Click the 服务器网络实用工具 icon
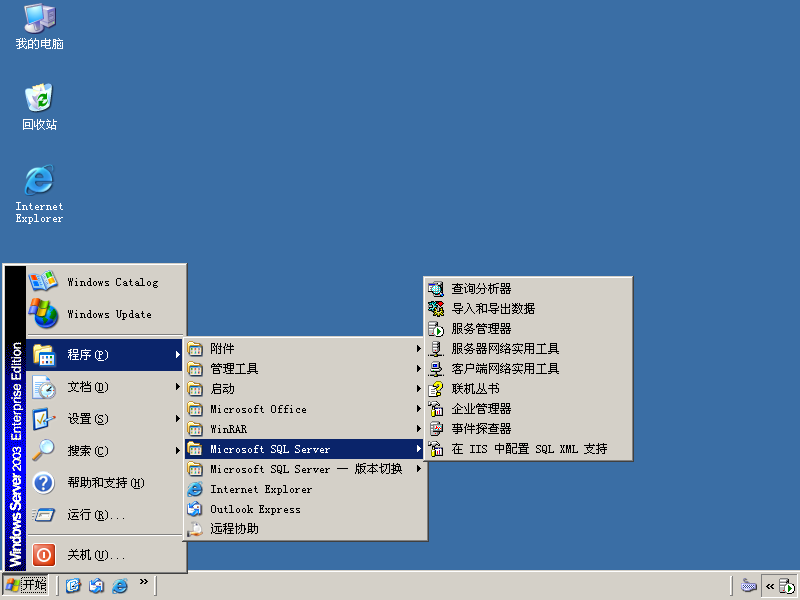Image resolution: width=800 pixels, height=600 pixels. point(436,349)
